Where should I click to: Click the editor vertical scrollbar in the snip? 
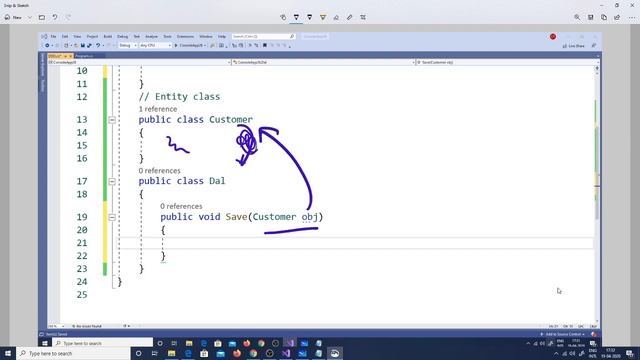click(x=597, y=192)
